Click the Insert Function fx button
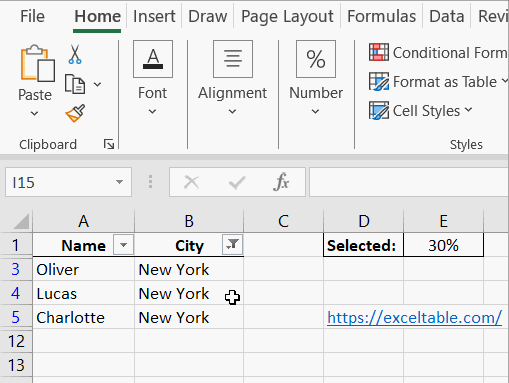Viewport: 509px width, 383px height. tap(281, 182)
